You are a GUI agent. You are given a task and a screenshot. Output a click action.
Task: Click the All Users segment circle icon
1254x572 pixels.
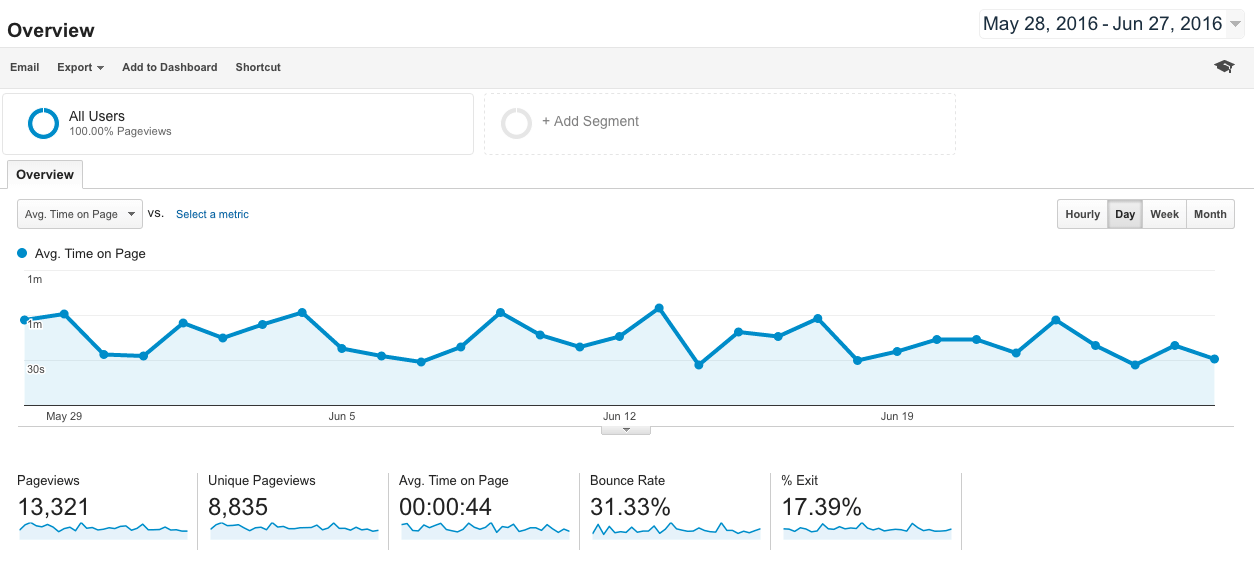[x=44, y=123]
